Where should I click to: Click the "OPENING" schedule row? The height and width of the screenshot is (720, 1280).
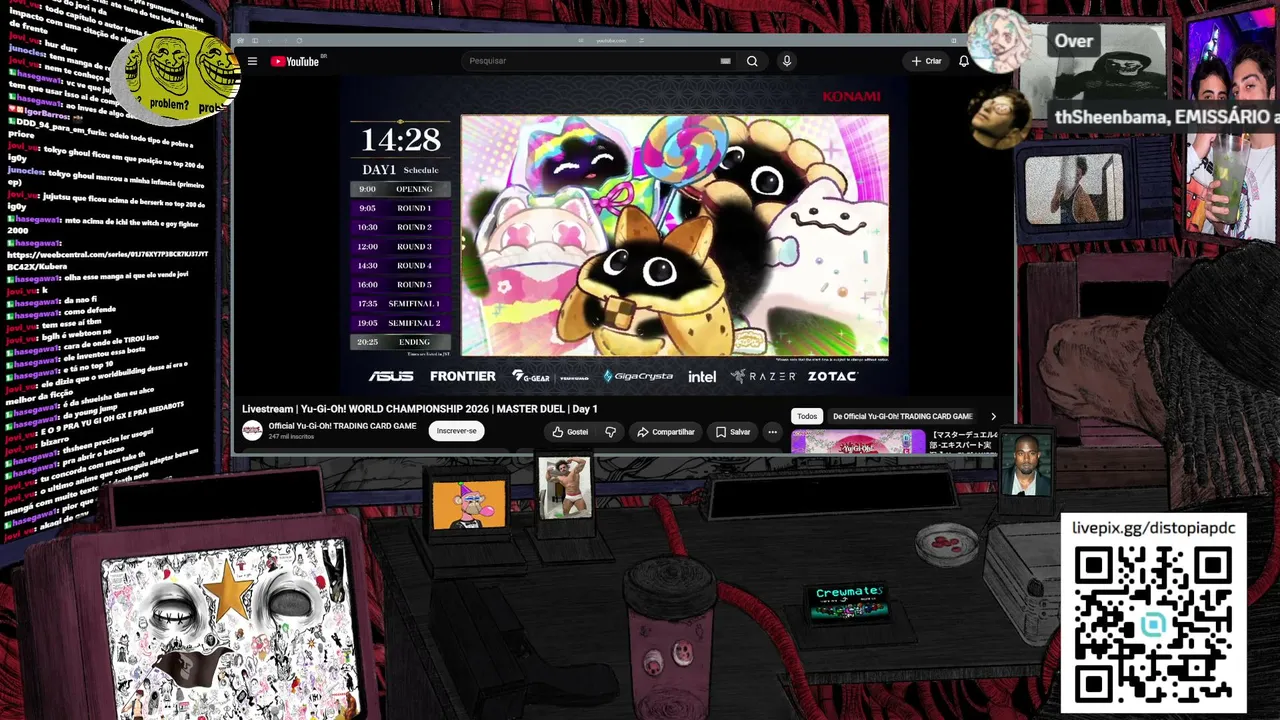coord(400,189)
